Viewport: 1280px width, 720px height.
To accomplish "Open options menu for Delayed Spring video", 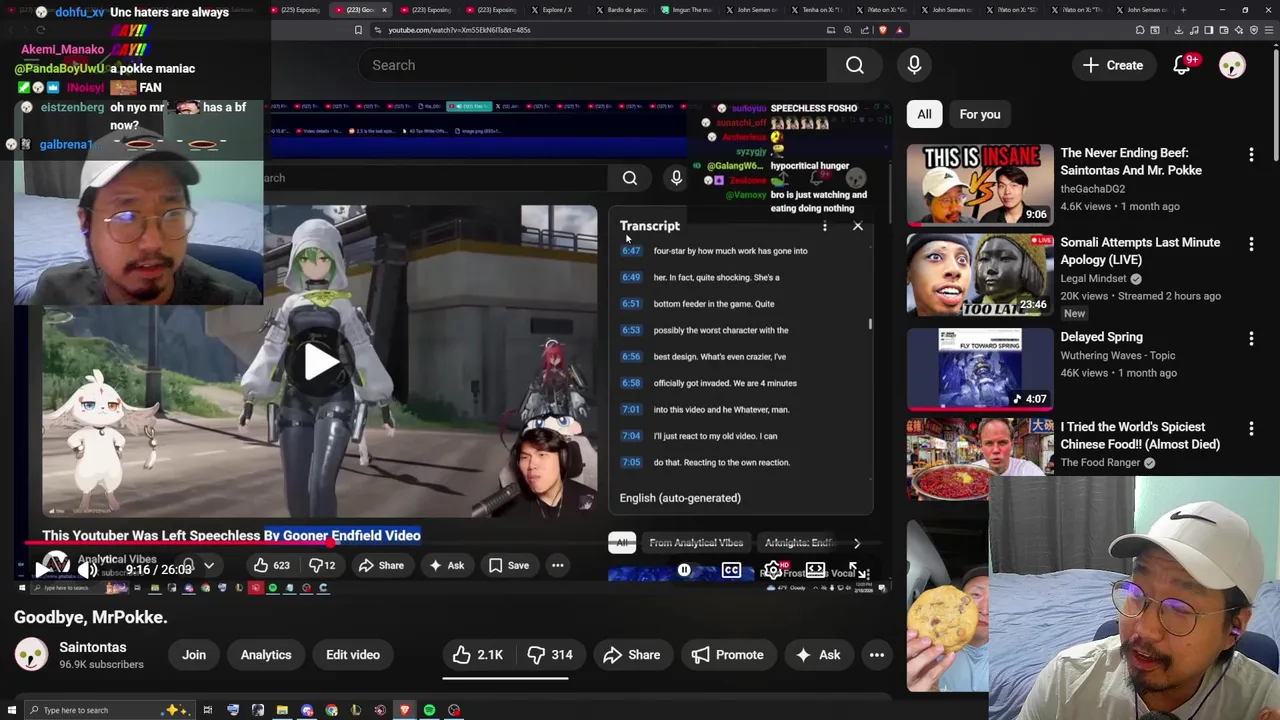I will click(x=1251, y=338).
